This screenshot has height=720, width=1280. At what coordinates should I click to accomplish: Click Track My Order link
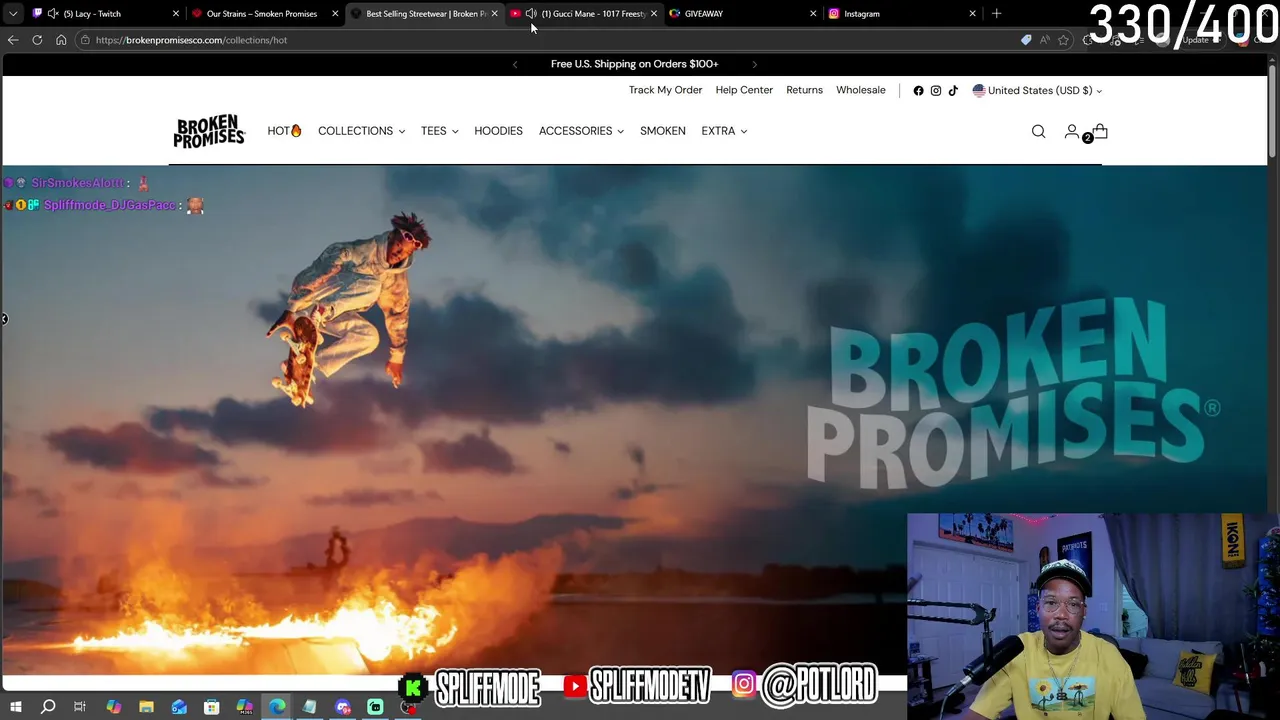pos(665,90)
